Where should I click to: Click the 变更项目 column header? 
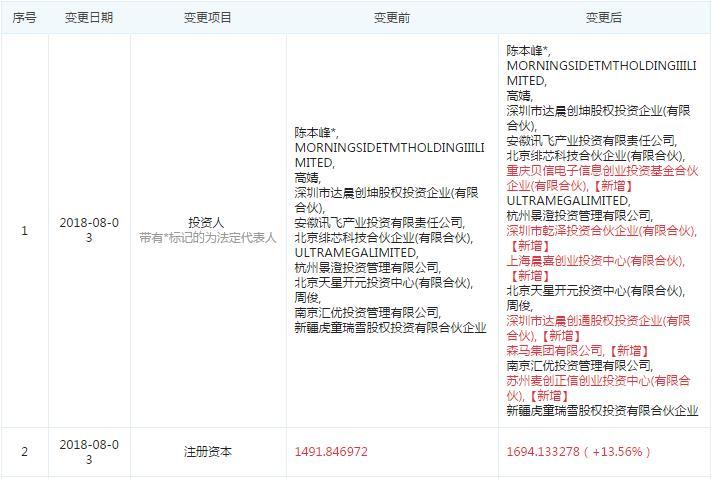tap(208, 18)
